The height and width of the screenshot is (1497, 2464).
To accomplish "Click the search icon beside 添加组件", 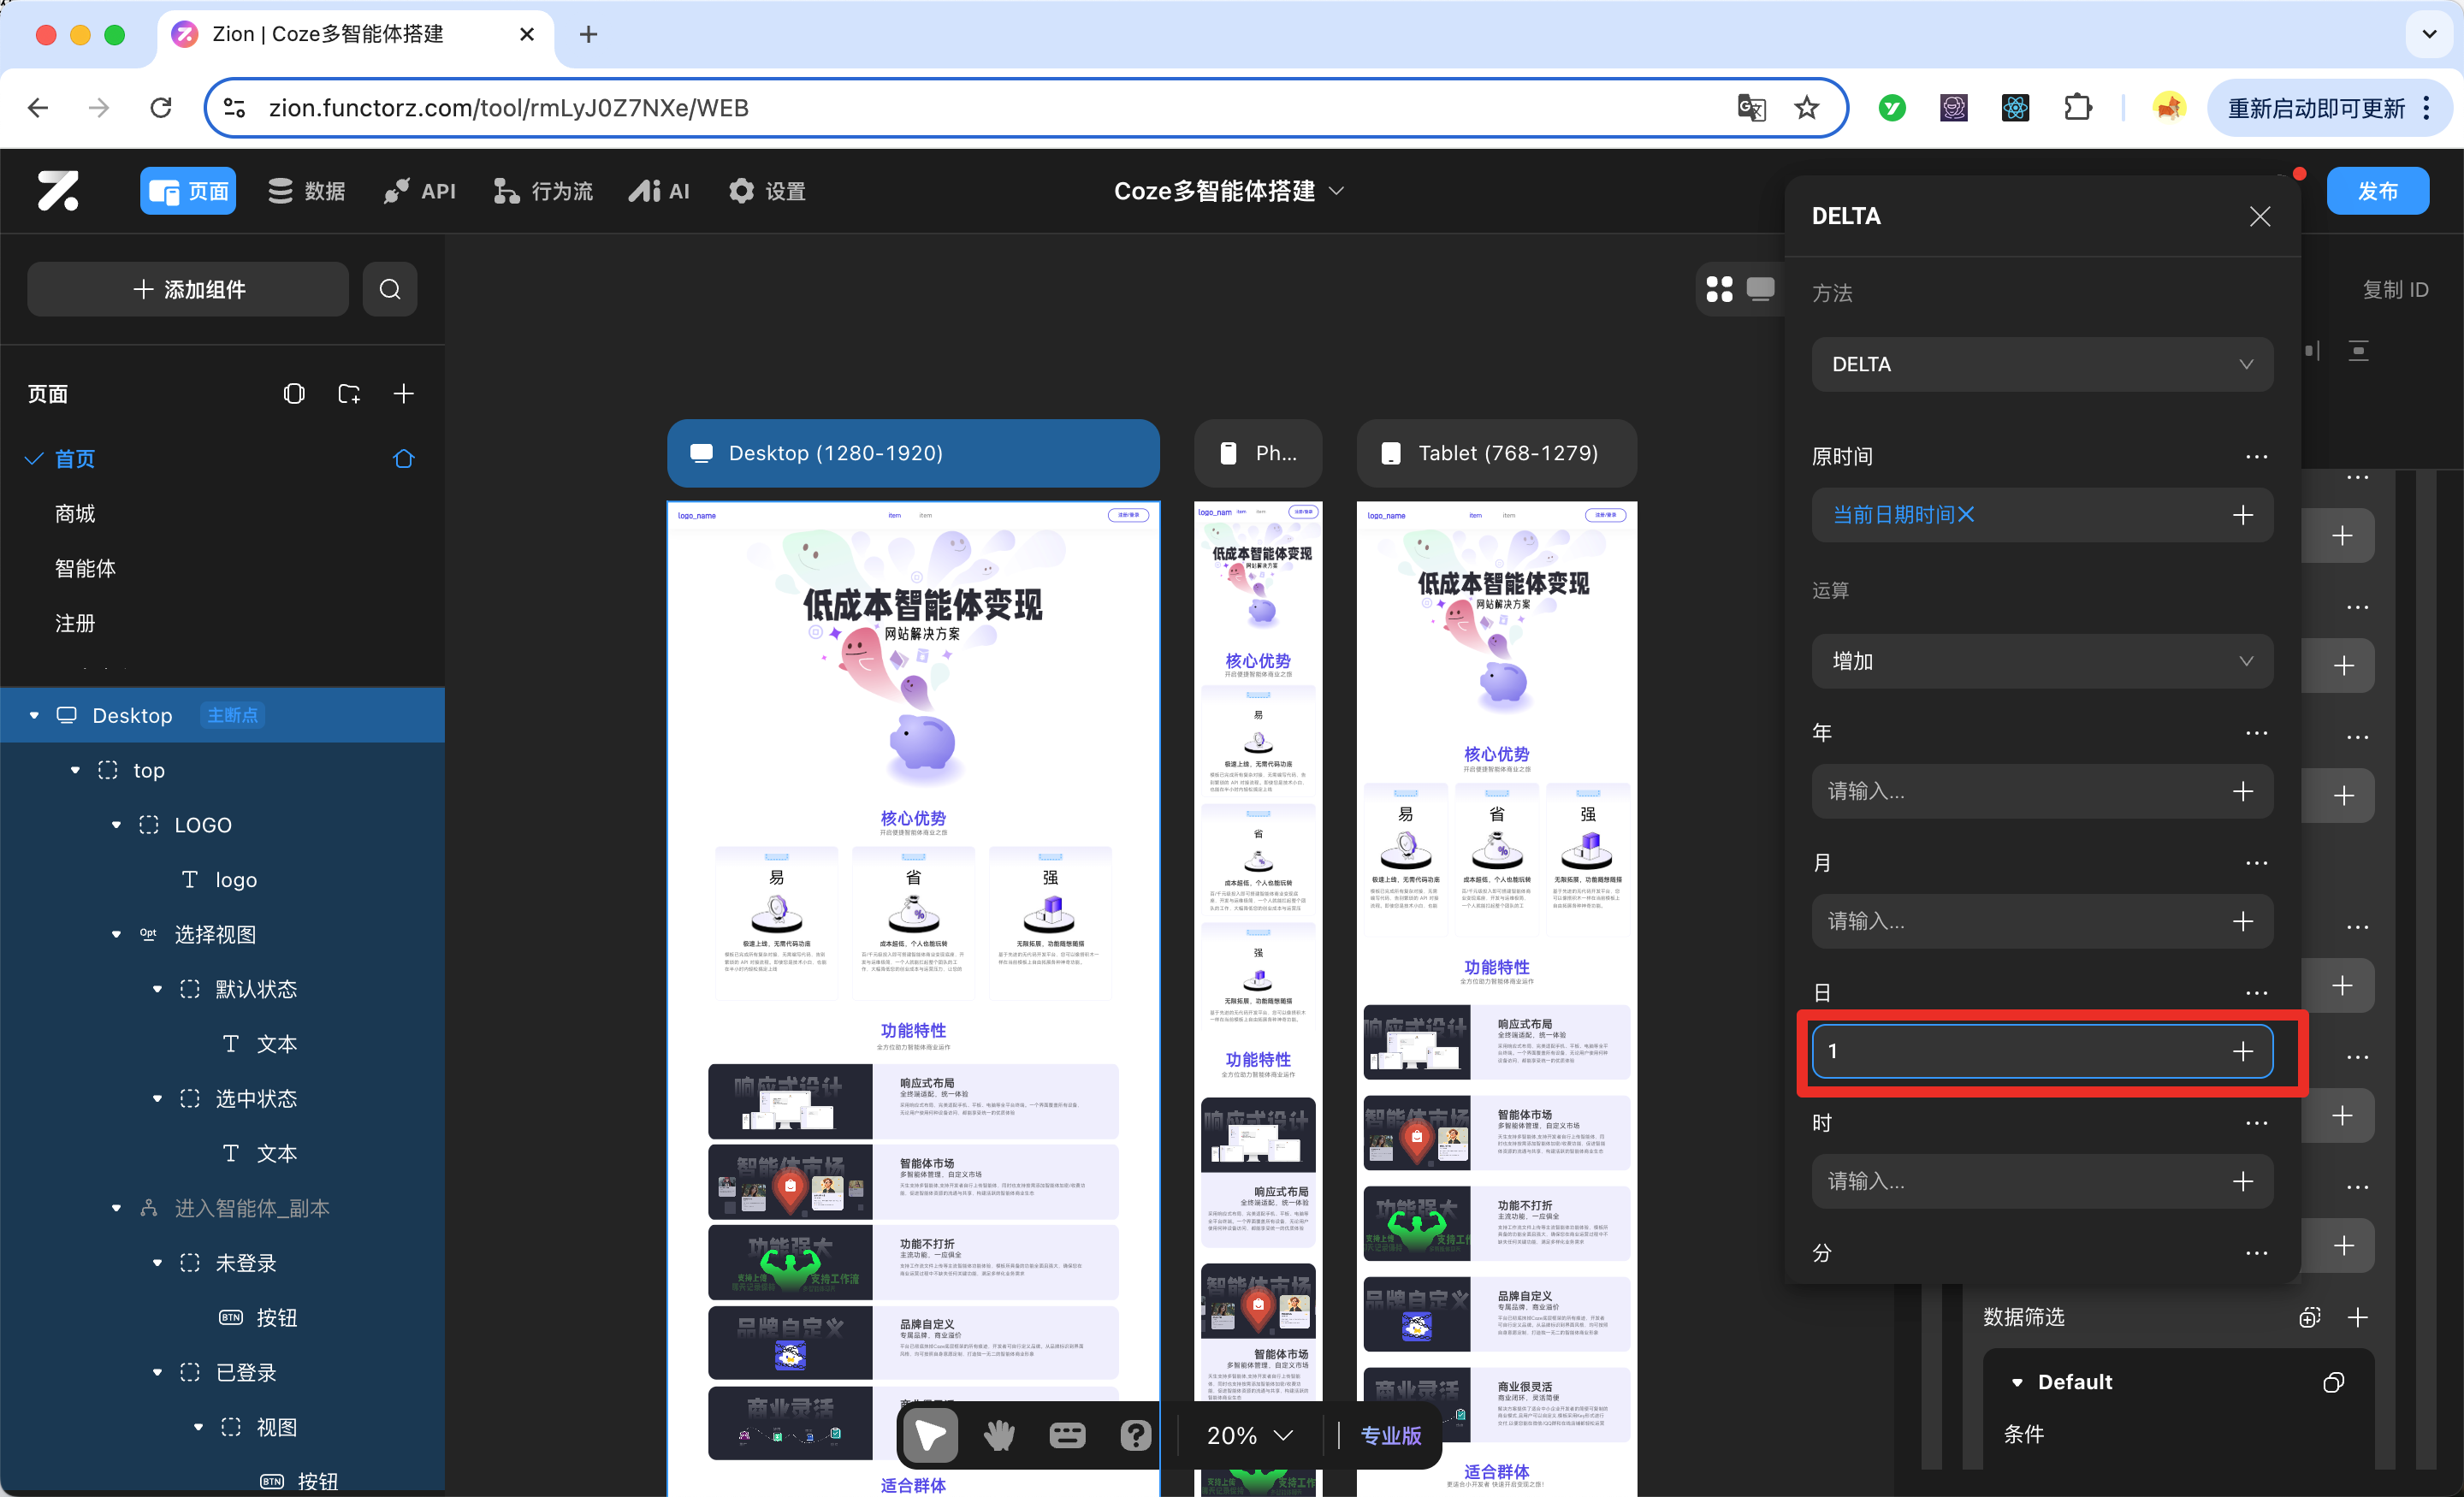I will tap(390, 290).
